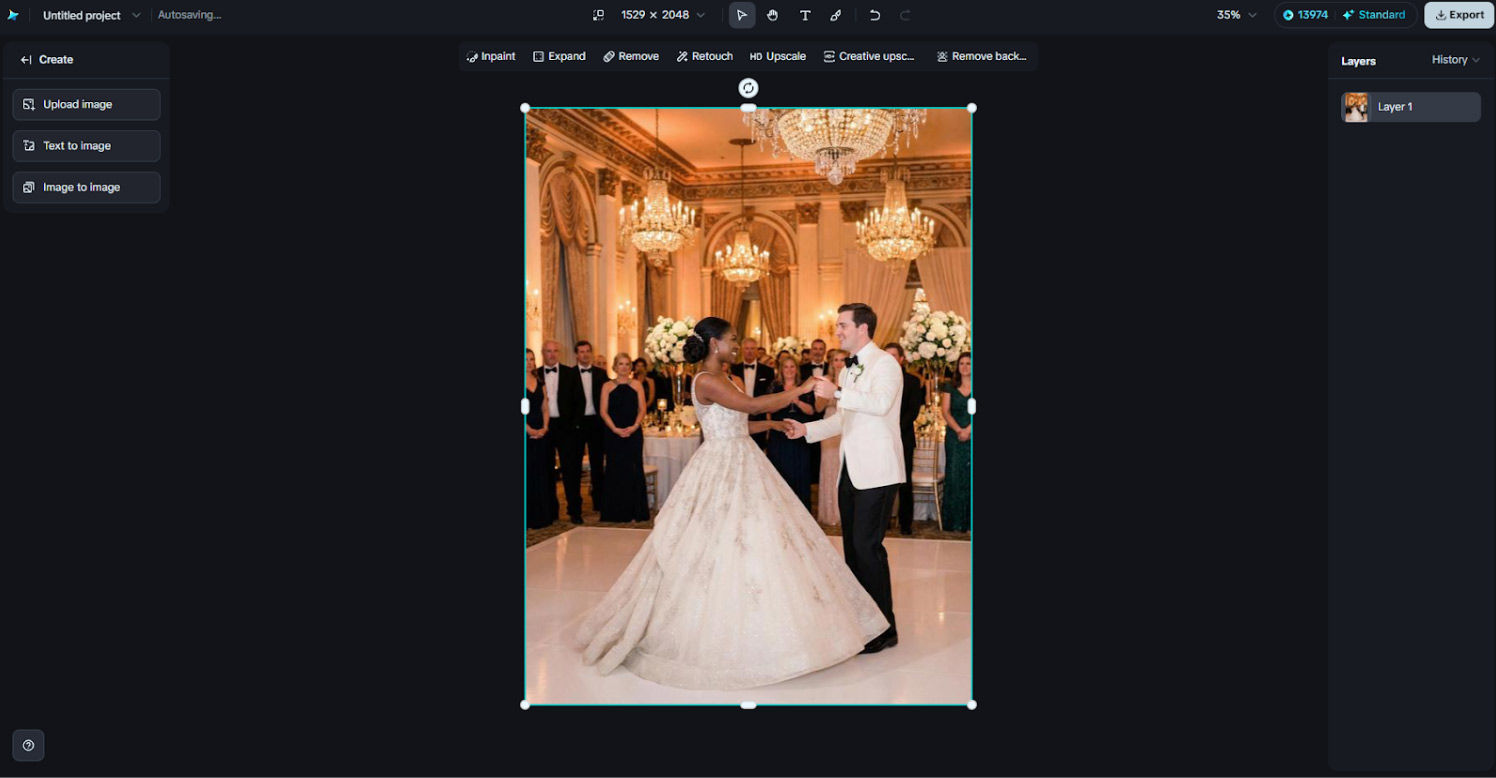1496x778 pixels.
Task: Select Layer 1 thumbnail in Layers
Action: click(1356, 107)
